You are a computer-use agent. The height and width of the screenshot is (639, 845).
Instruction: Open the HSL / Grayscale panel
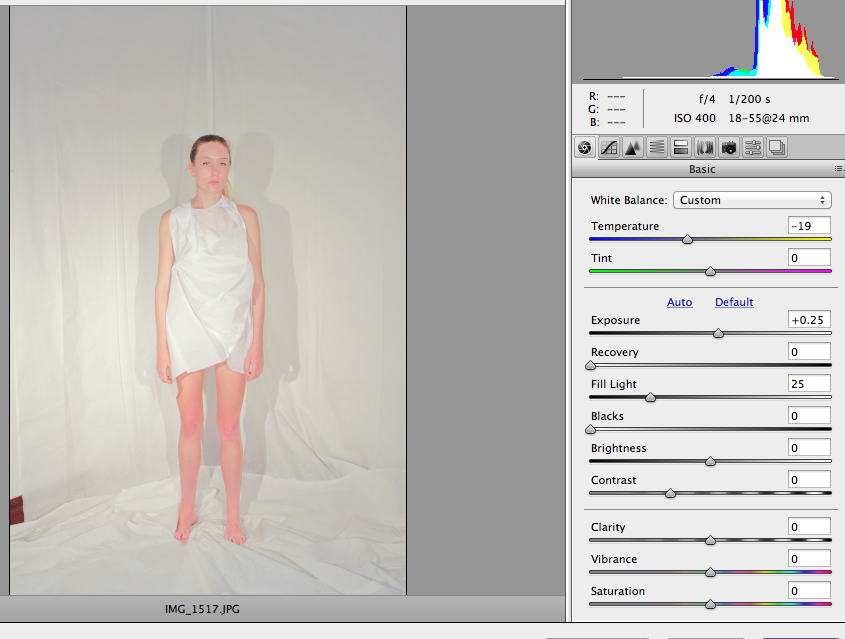(657, 147)
